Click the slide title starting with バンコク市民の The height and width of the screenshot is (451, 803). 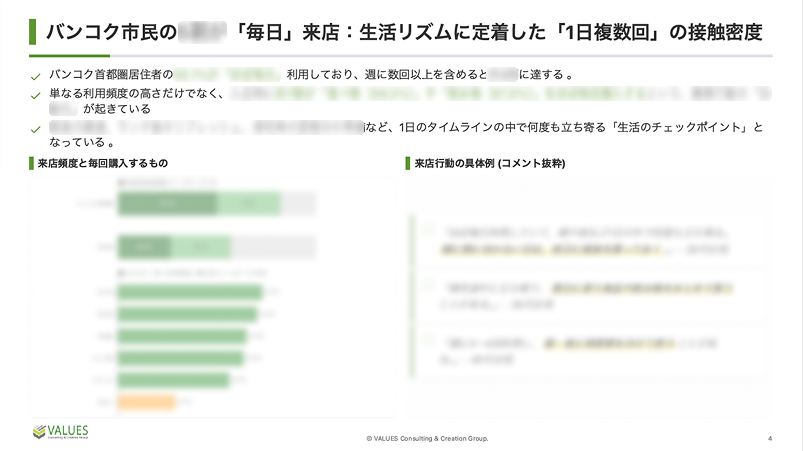coord(400,32)
